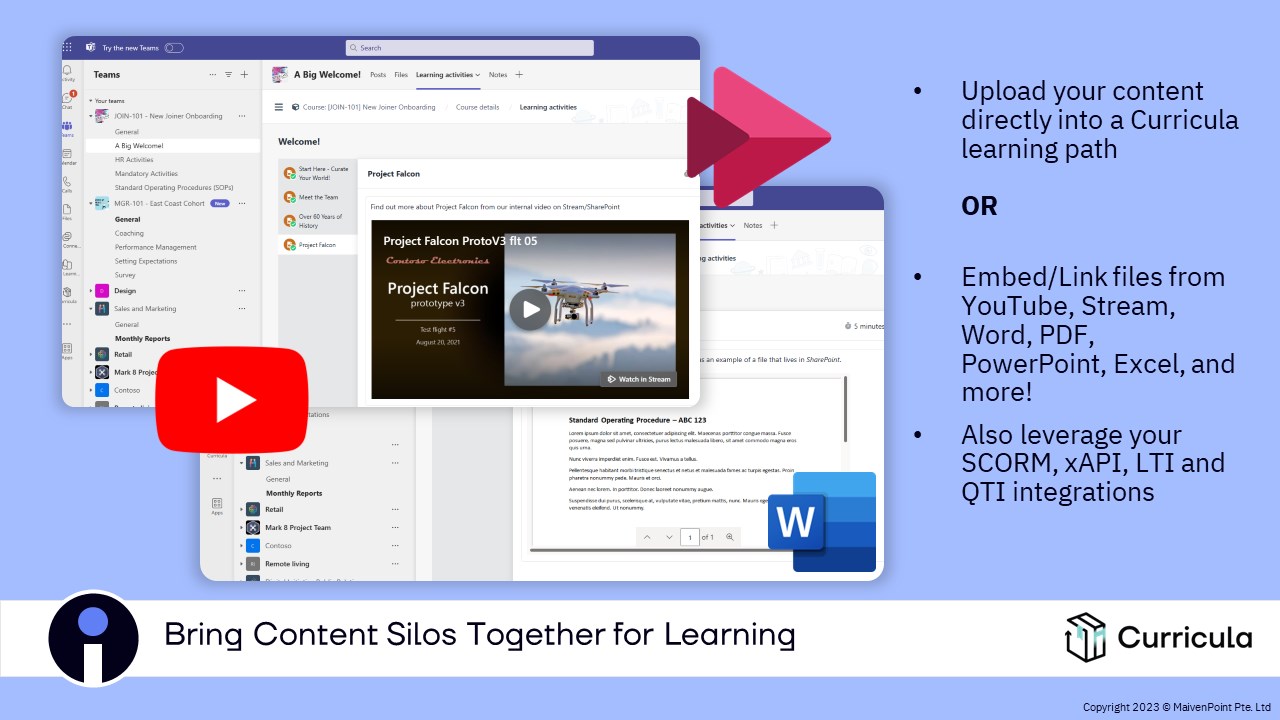The image size is (1280, 720).
Task: Expand the Remote living team in back window
Action: pyautogui.click(x=242, y=564)
